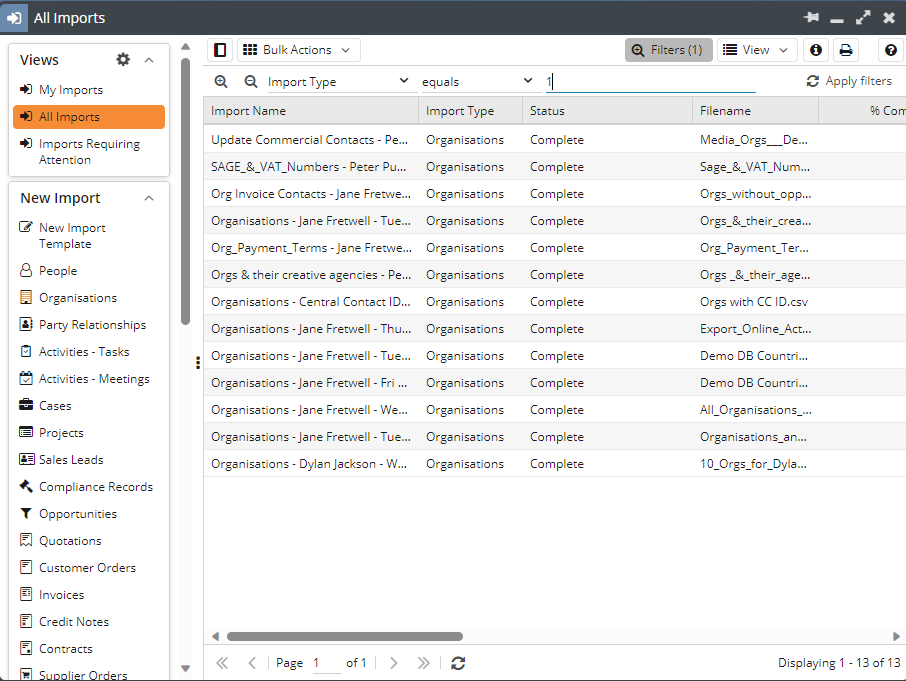Go to last page icon
906x681 pixels.
424,663
